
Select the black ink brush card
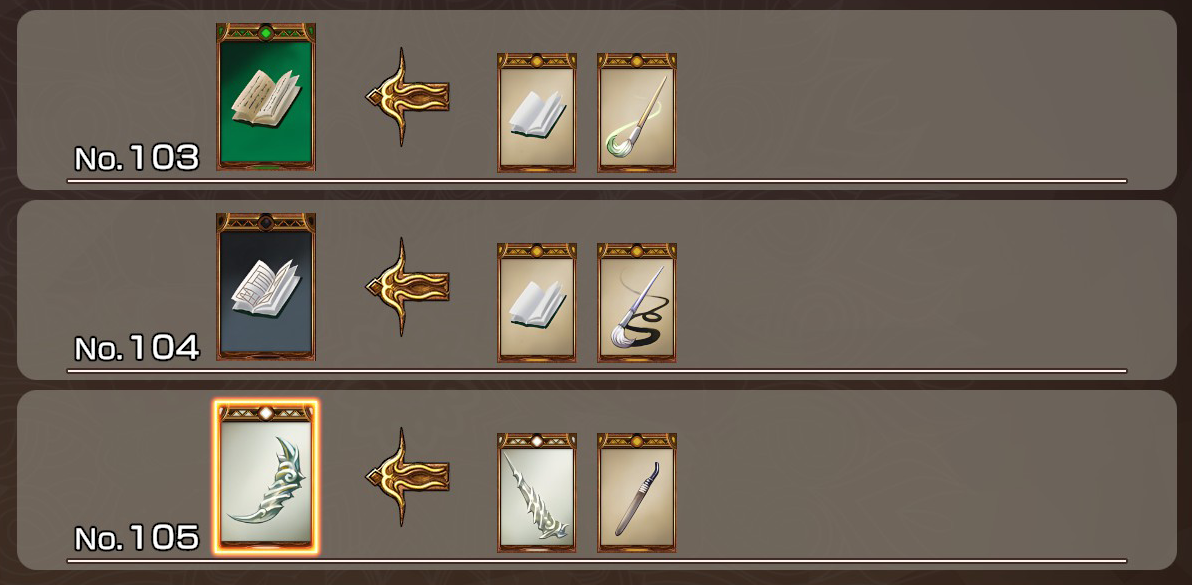point(637,302)
